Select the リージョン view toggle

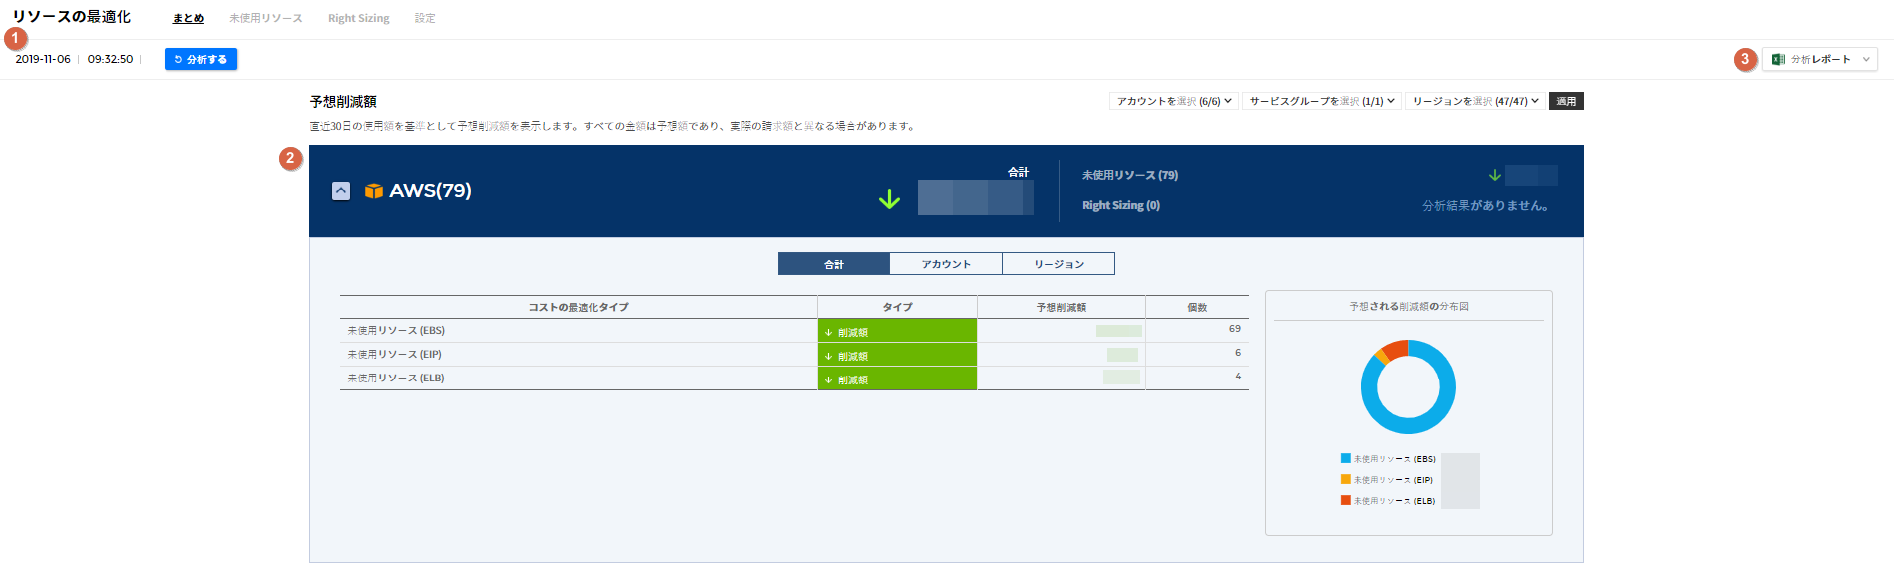point(1058,264)
